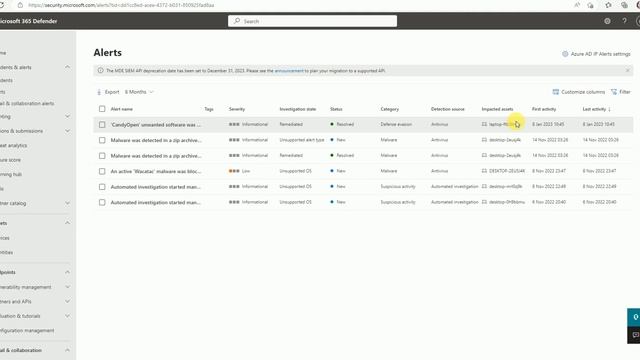Click into the Defender Search field
The height and width of the screenshot is (360, 640).
[313, 21]
